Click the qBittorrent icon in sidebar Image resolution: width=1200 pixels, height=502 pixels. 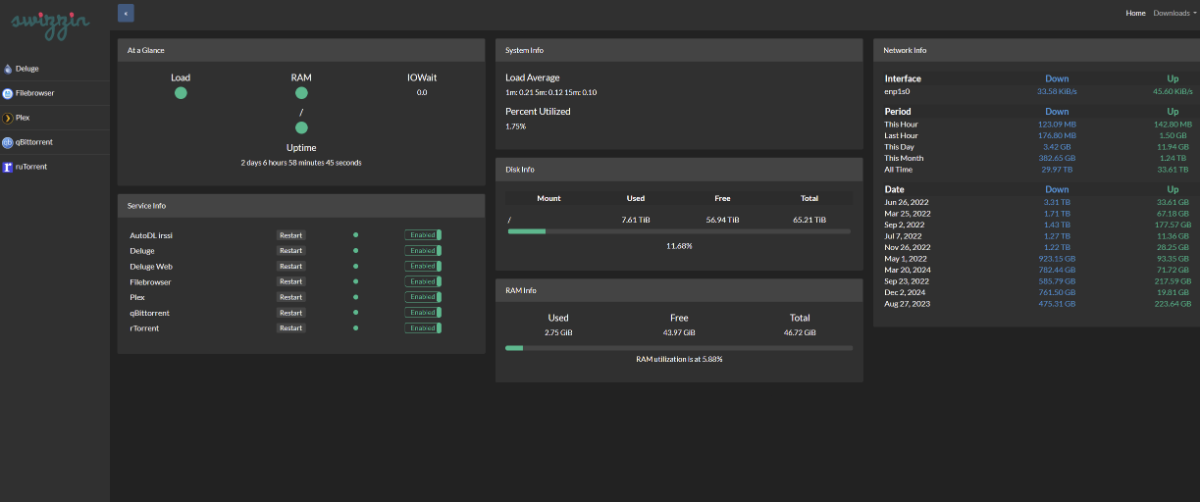(x=8, y=142)
